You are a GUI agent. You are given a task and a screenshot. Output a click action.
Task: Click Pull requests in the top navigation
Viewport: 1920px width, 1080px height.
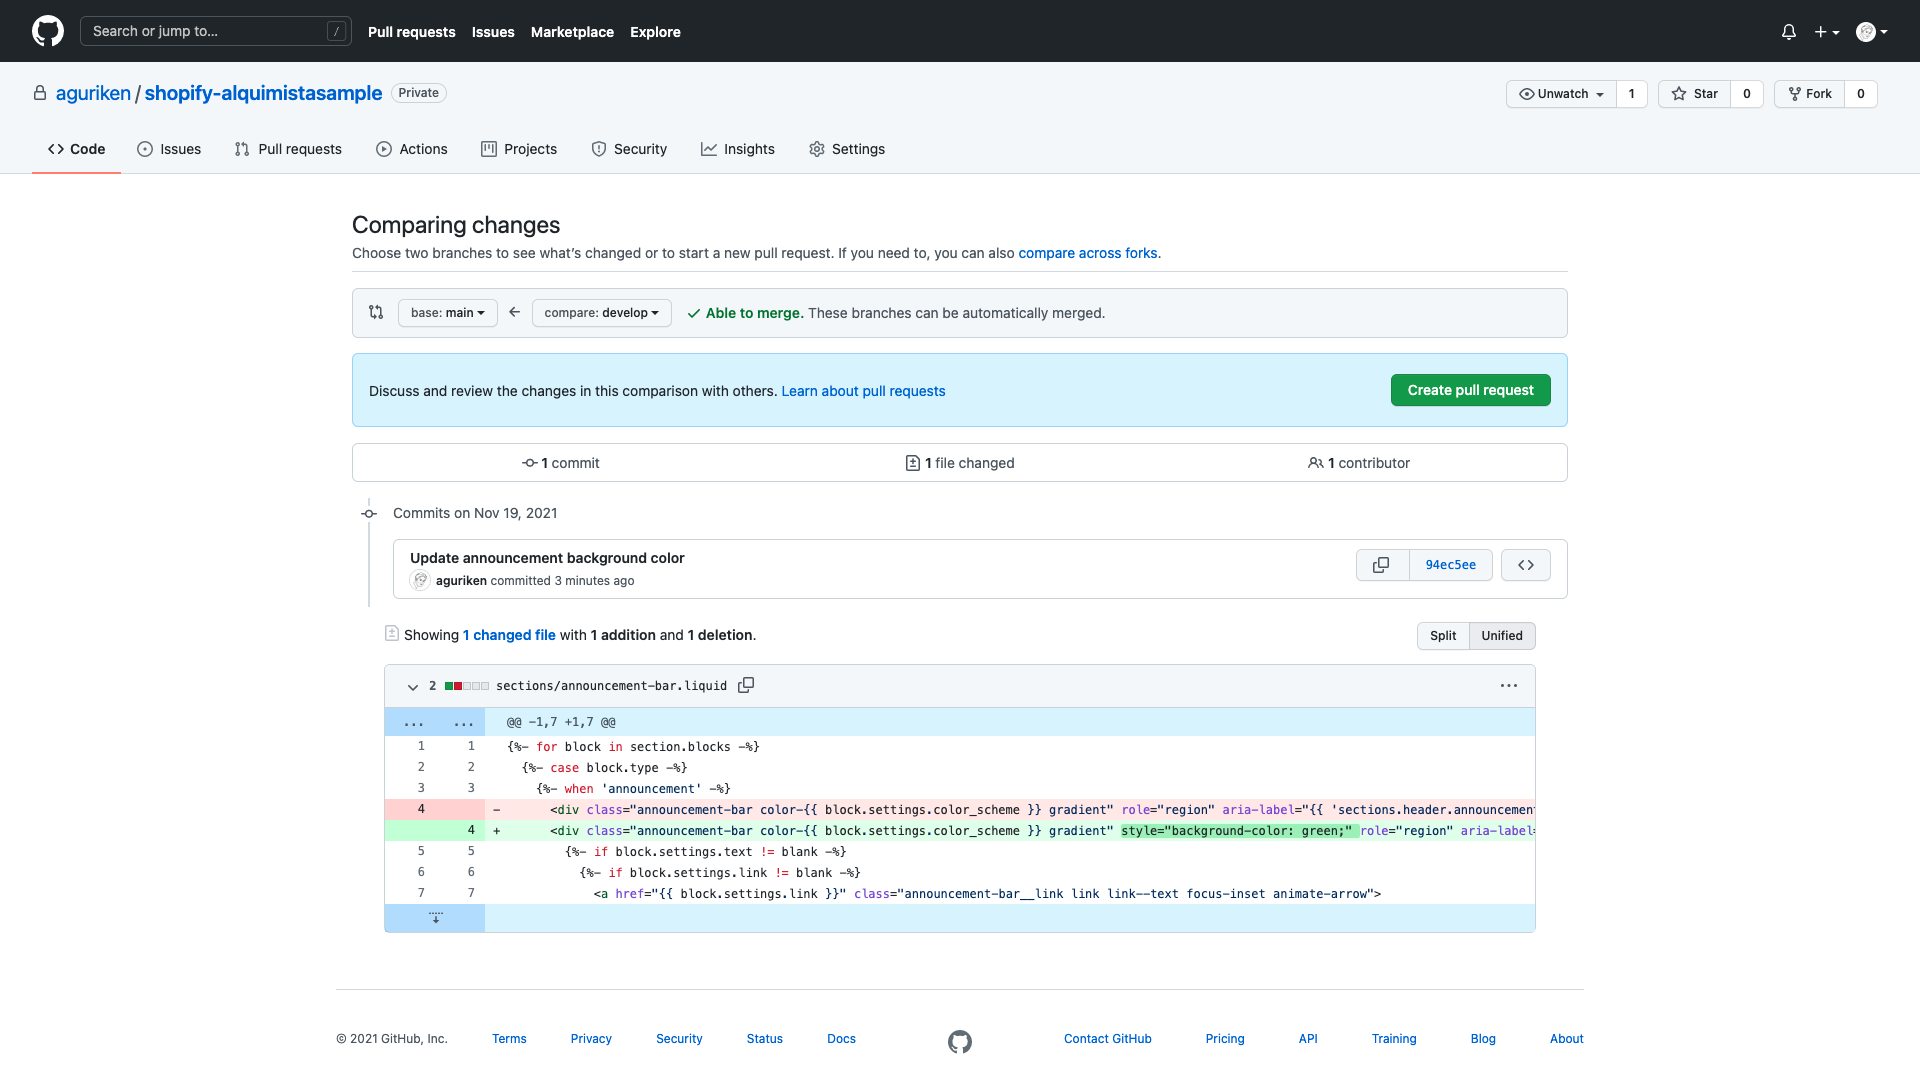tap(411, 32)
